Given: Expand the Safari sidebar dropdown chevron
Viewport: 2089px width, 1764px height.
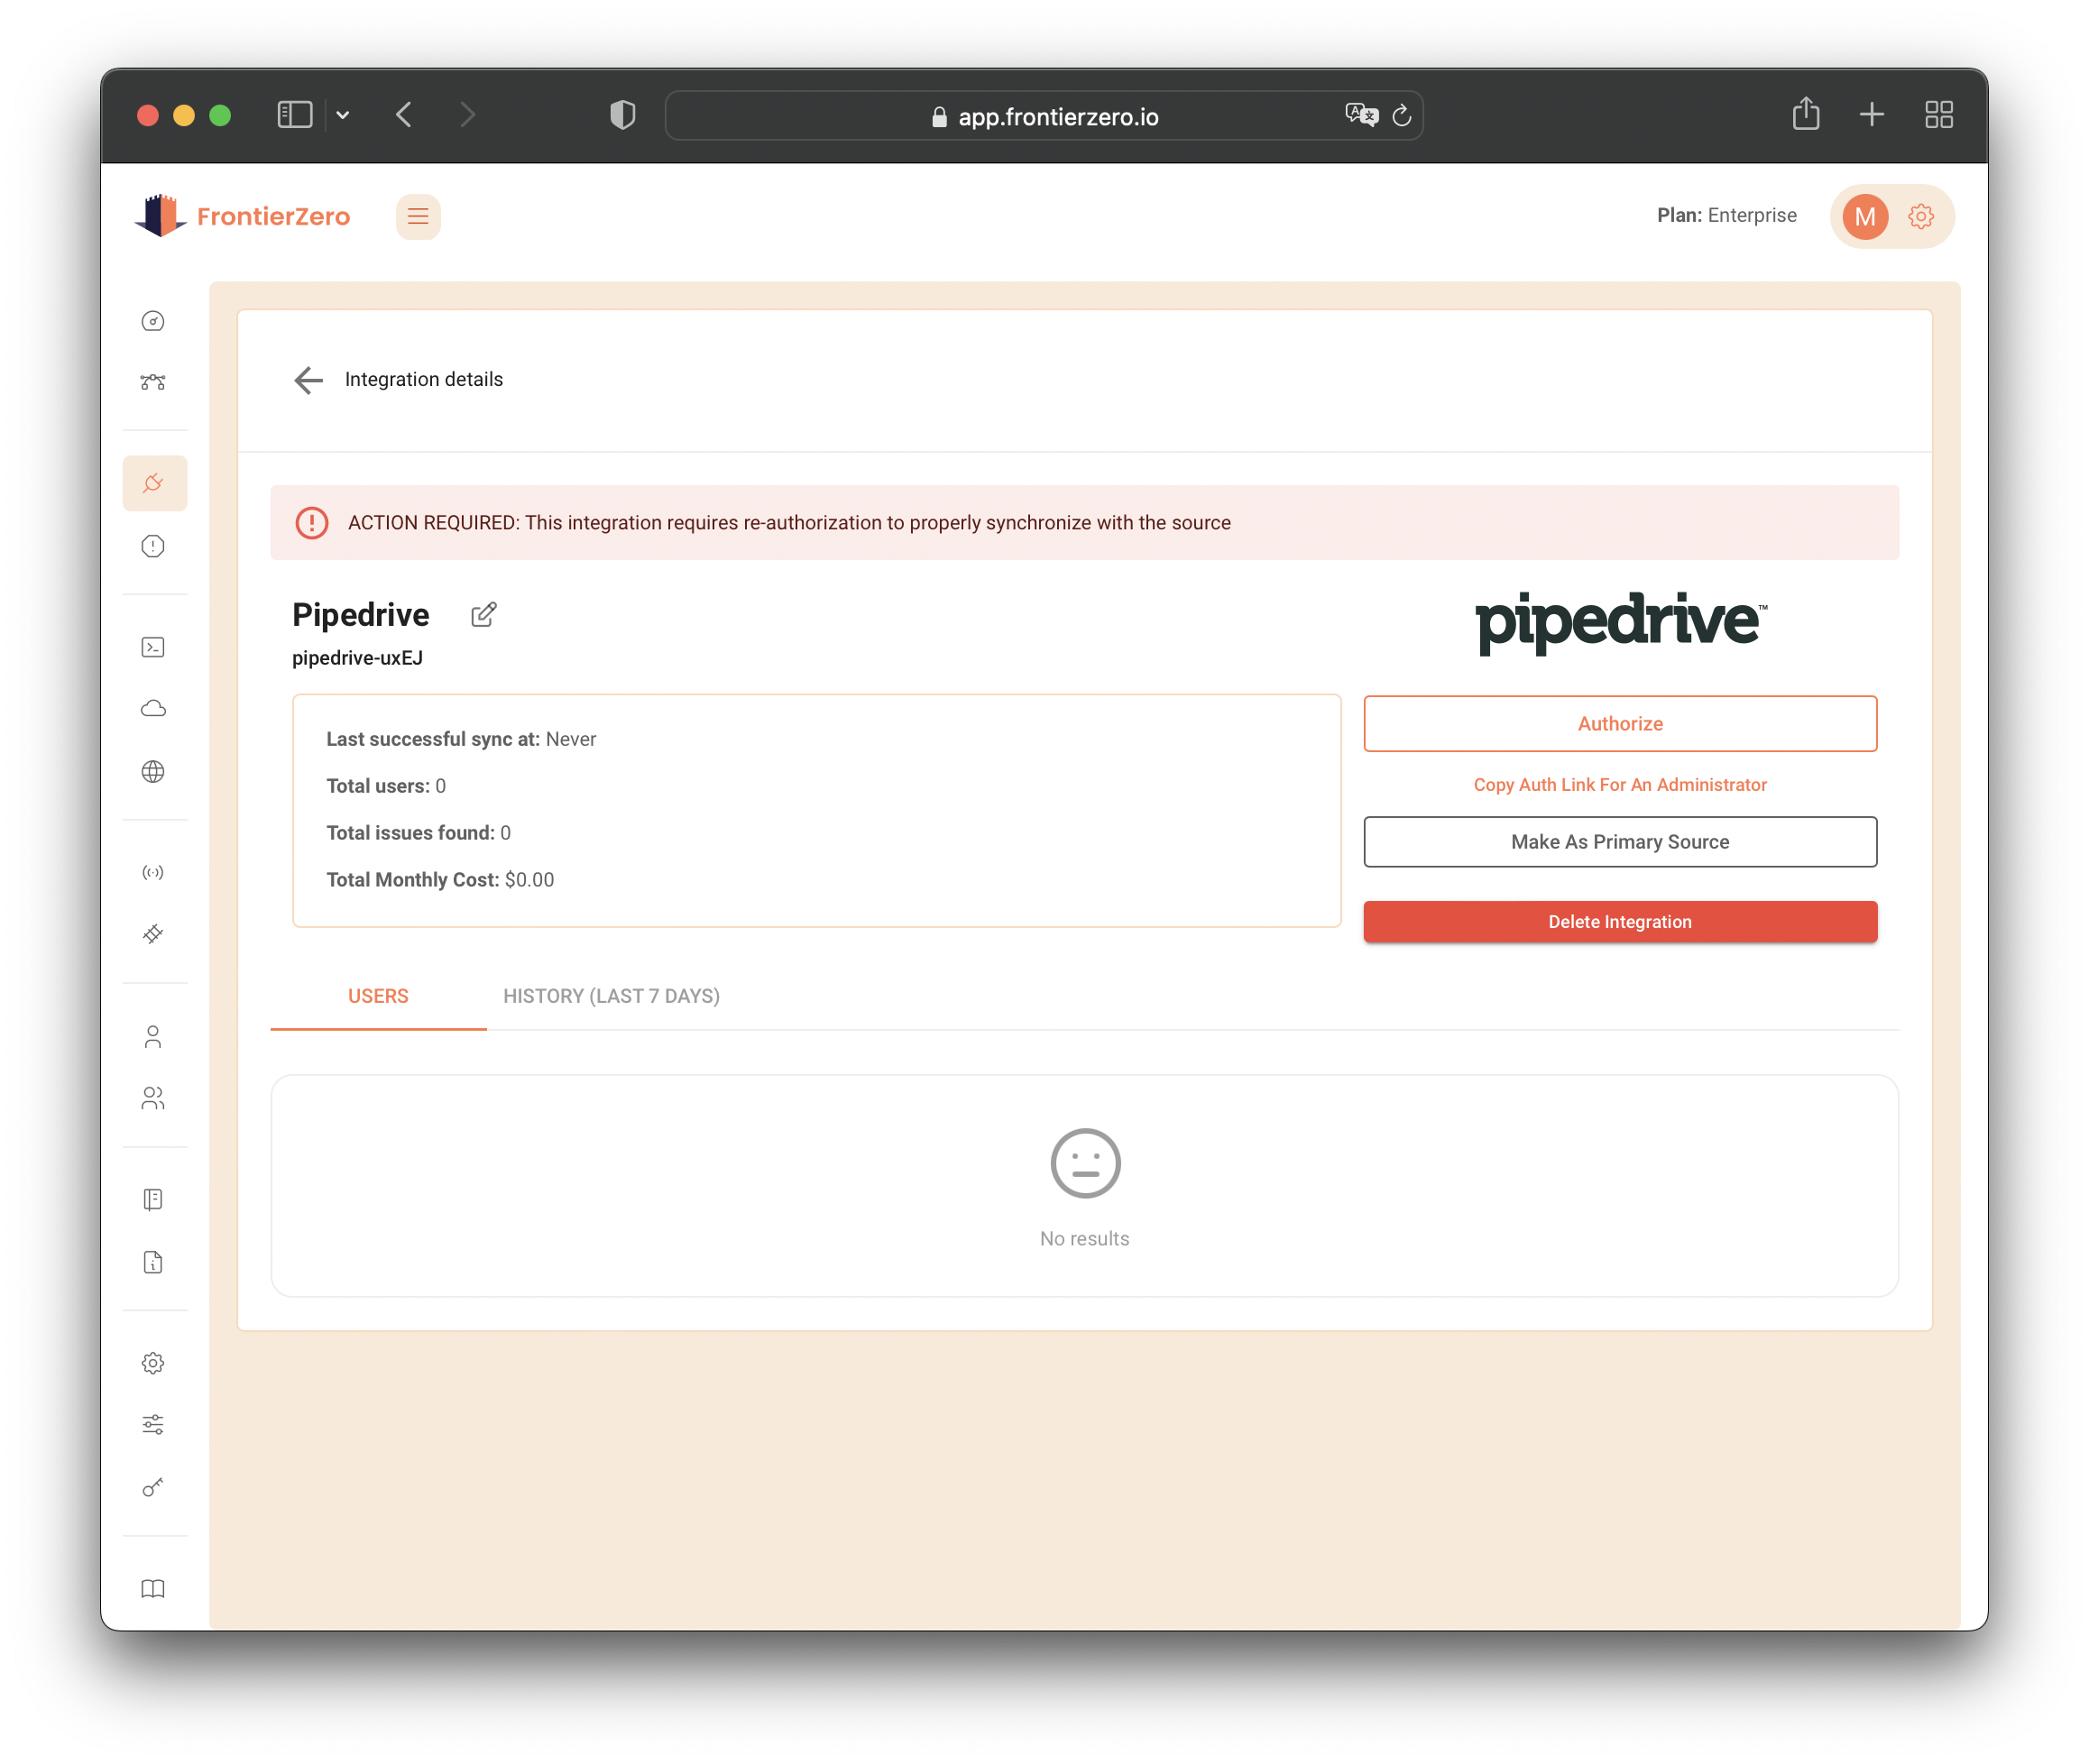Looking at the screenshot, I should pyautogui.click(x=343, y=115).
